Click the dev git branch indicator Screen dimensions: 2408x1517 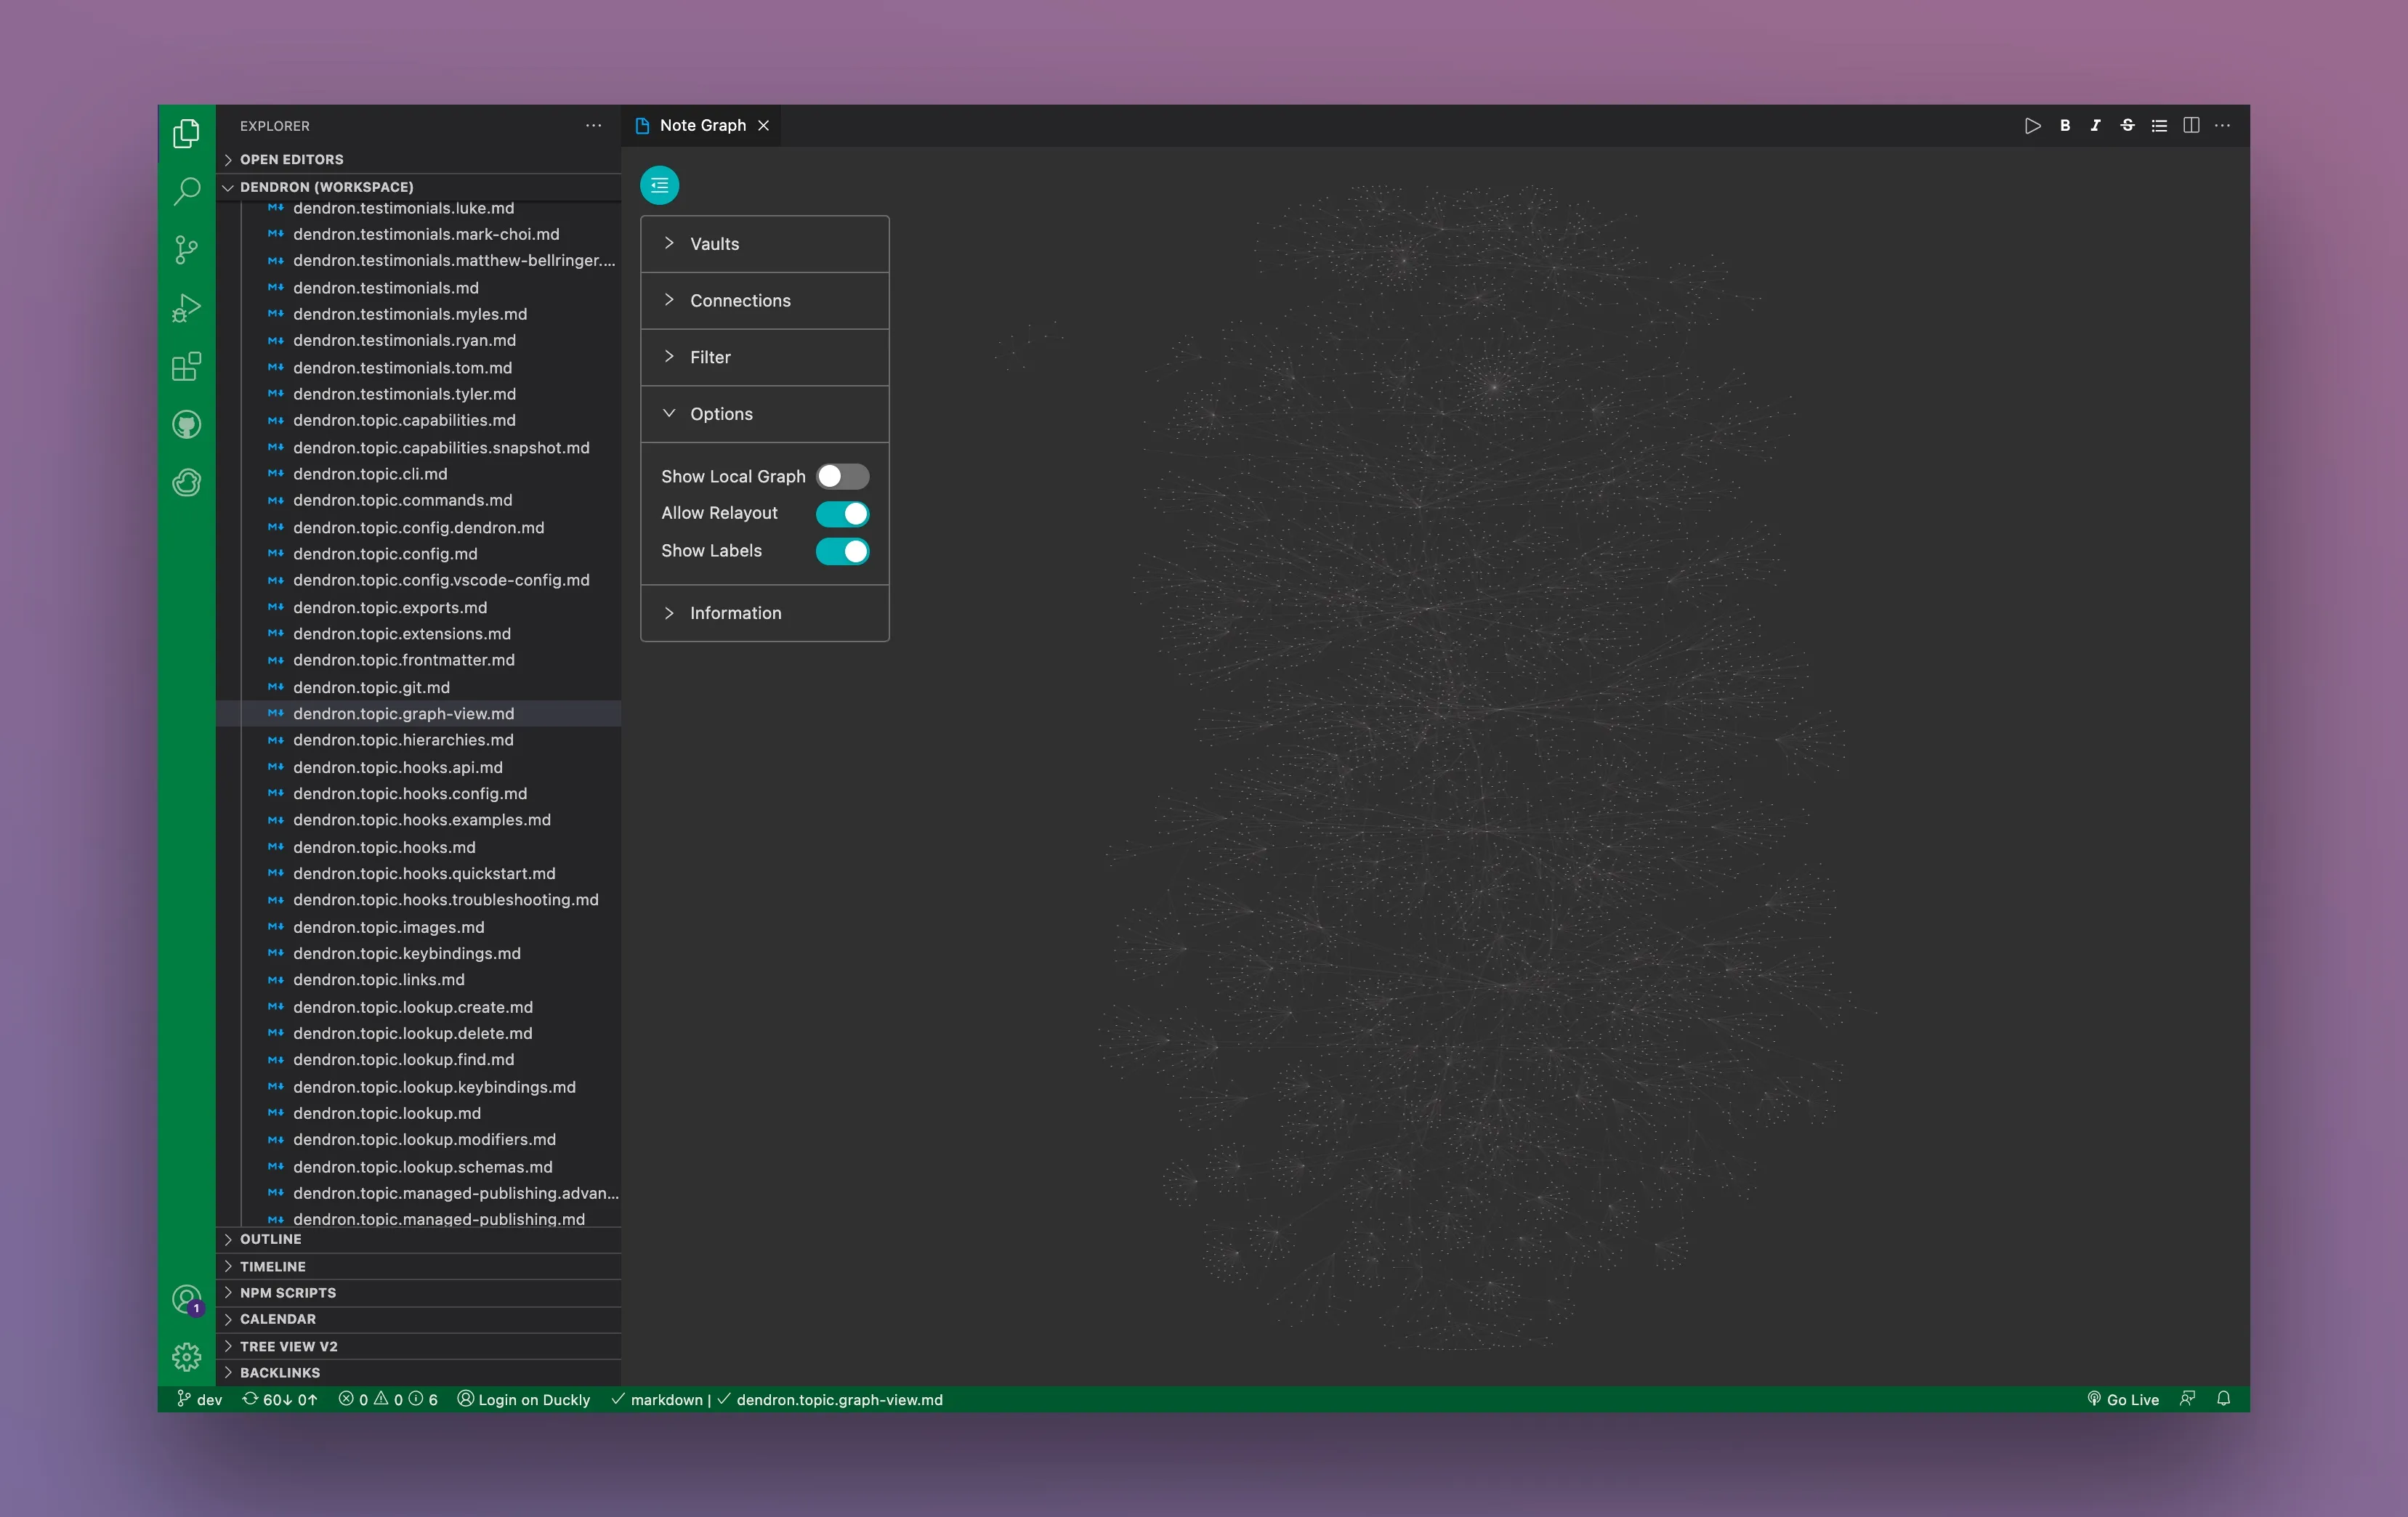tap(199, 1399)
